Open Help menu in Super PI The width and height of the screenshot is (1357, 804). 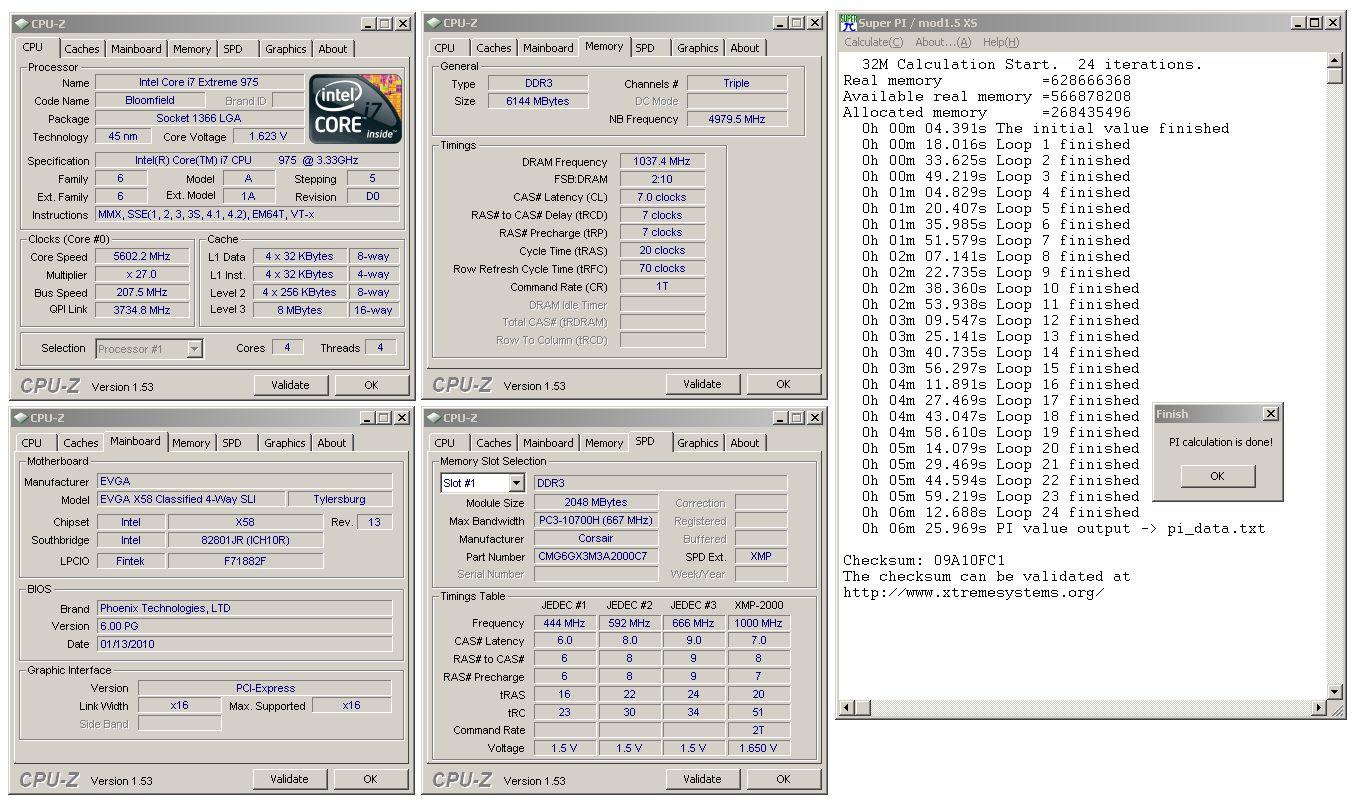click(x=1001, y=42)
